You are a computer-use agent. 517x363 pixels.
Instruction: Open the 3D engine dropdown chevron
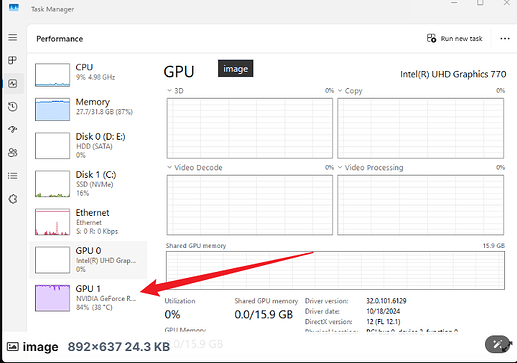pyautogui.click(x=169, y=91)
